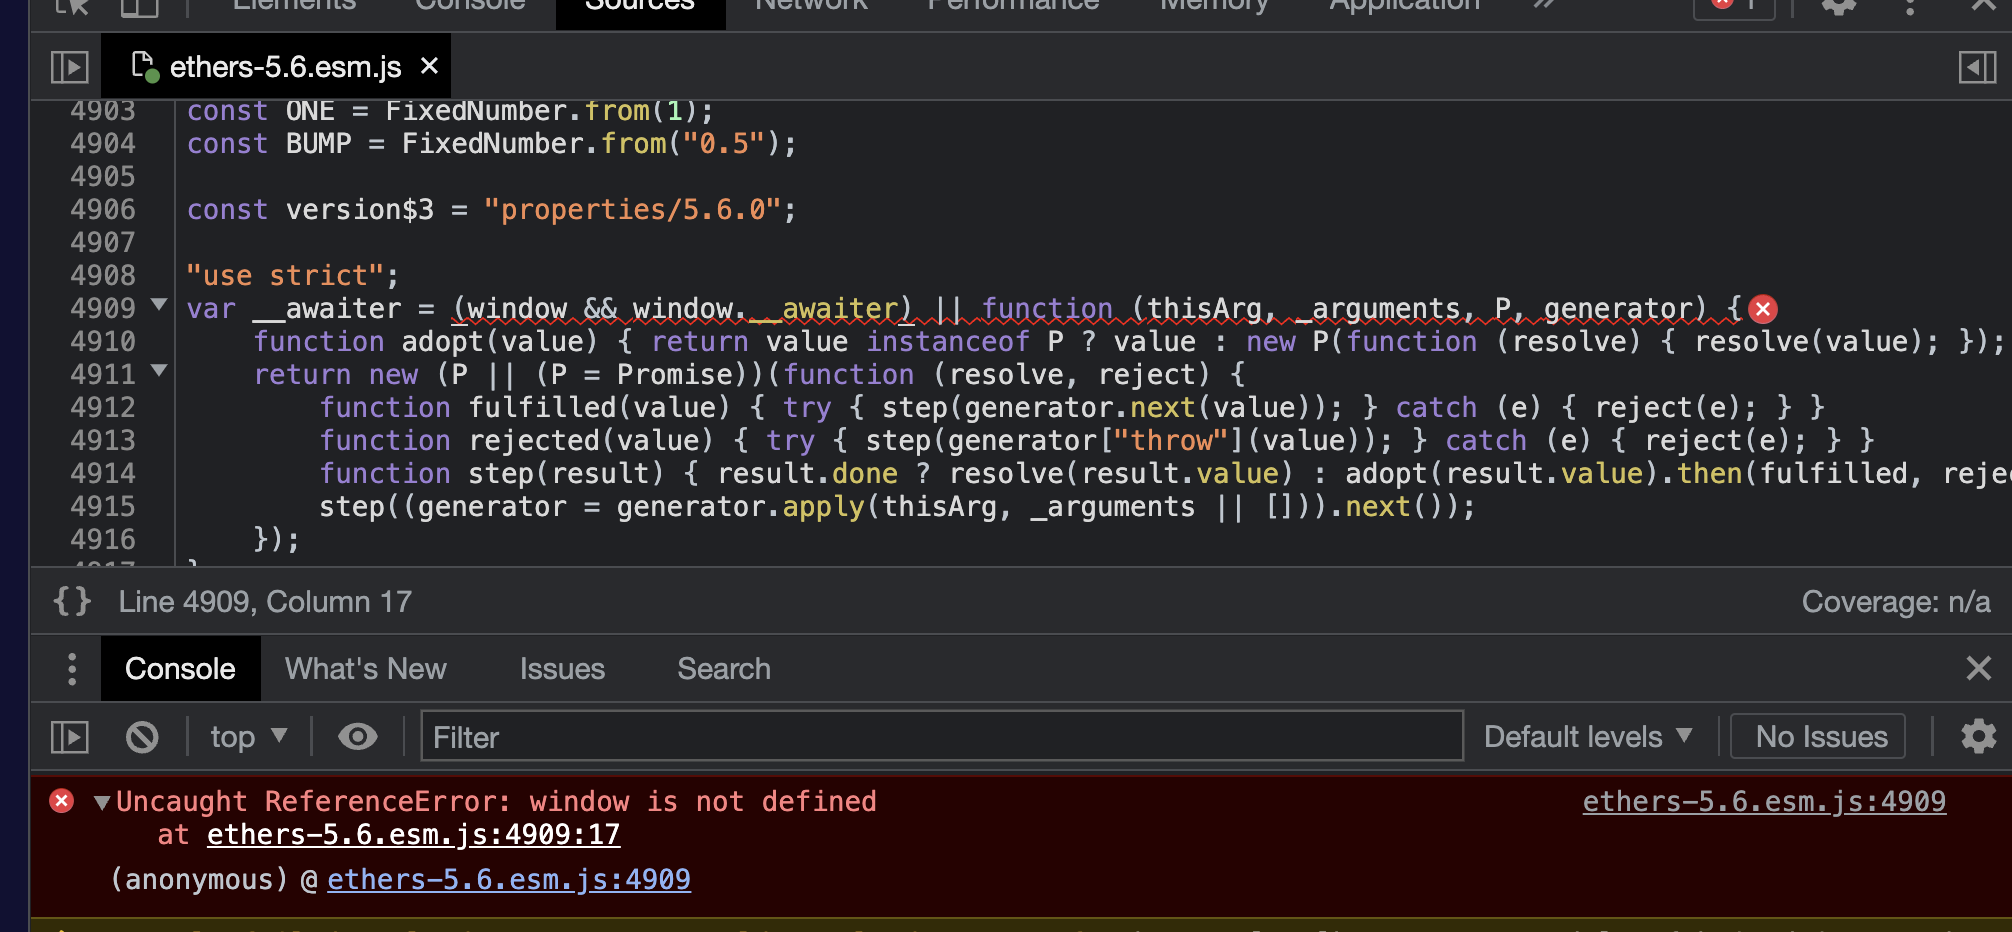This screenshot has height=932, width=2012.
Task: Click the __awaiter variable name on line 4909
Action: pyautogui.click(x=327, y=309)
